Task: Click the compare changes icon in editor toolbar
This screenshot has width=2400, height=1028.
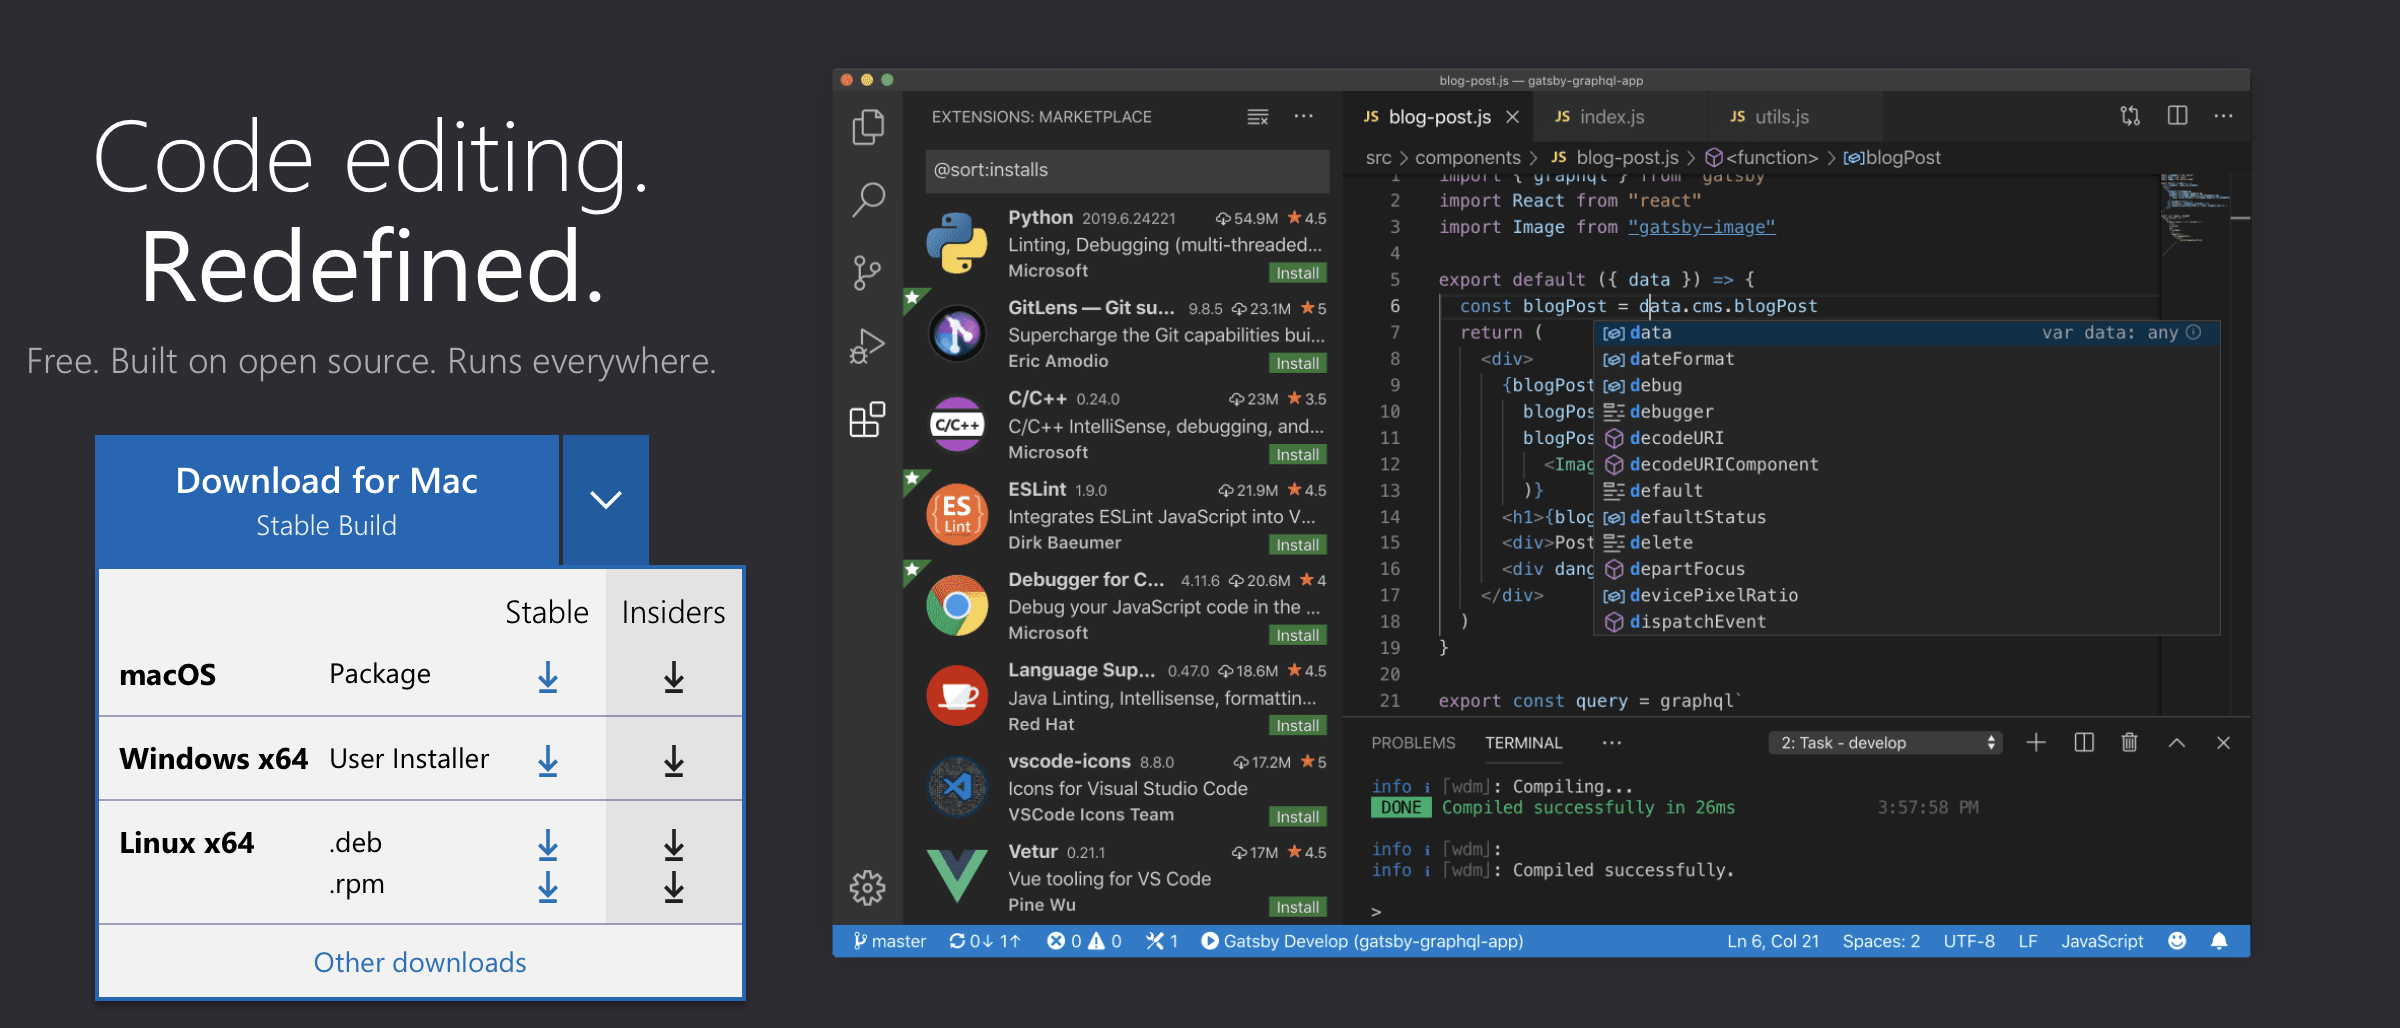Action: click(2130, 116)
